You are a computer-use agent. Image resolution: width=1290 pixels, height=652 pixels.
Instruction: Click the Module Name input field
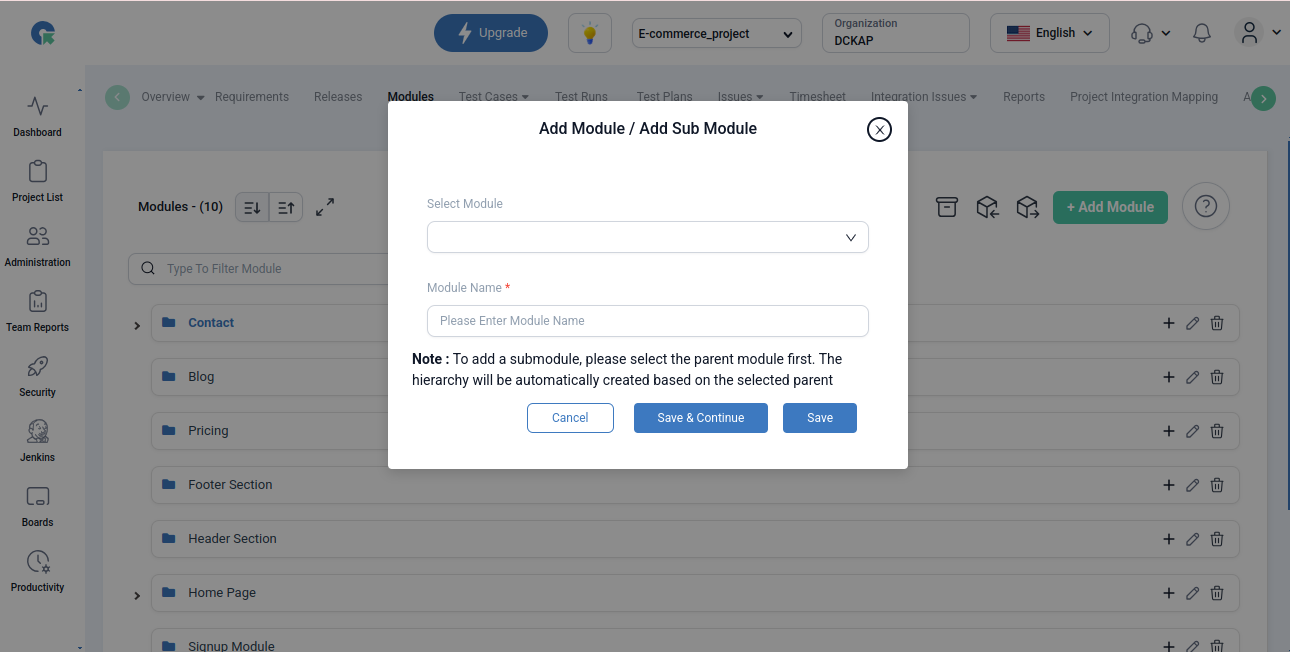(x=647, y=321)
